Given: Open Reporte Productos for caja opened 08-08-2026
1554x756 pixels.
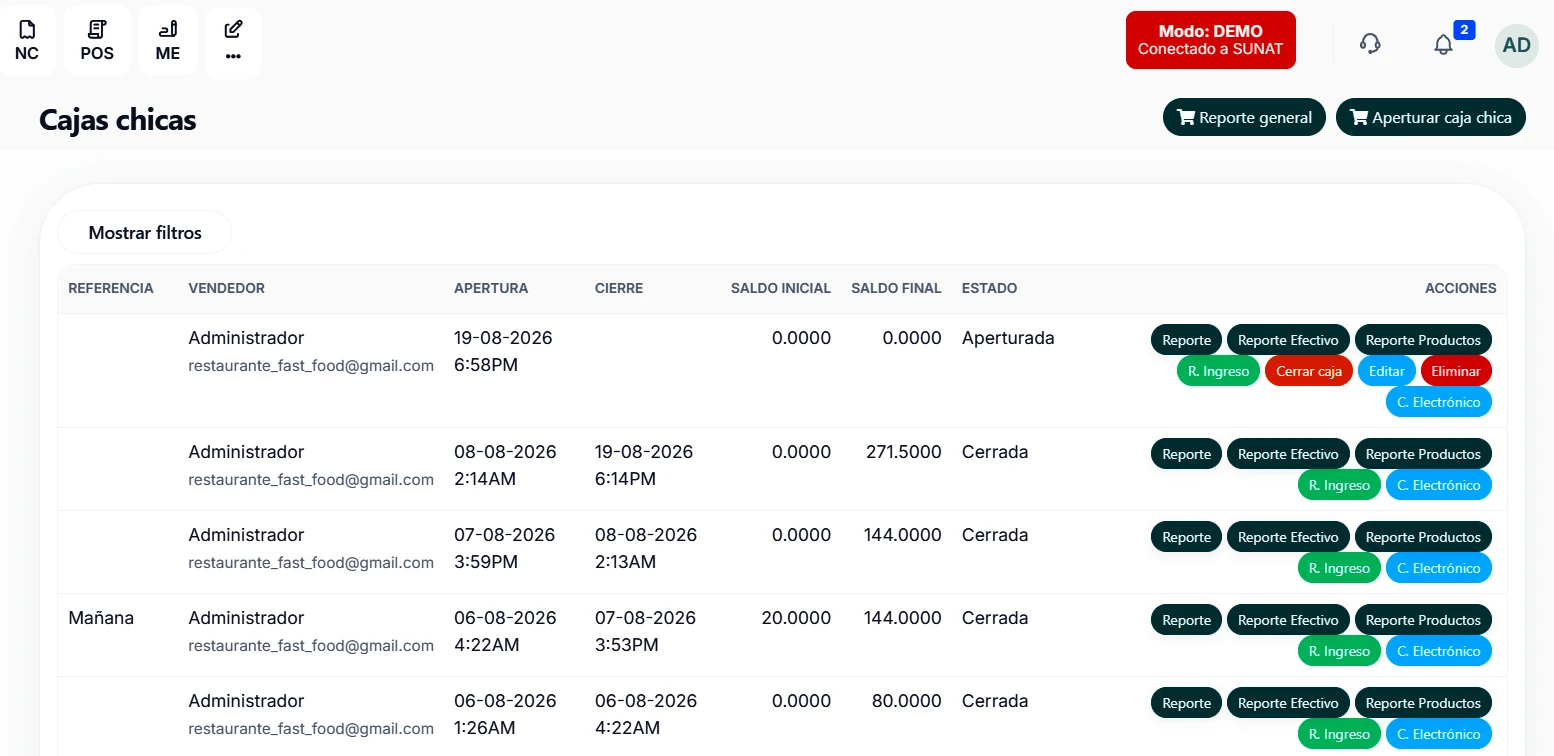Looking at the screenshot, I should click(x=1423, y=454).
